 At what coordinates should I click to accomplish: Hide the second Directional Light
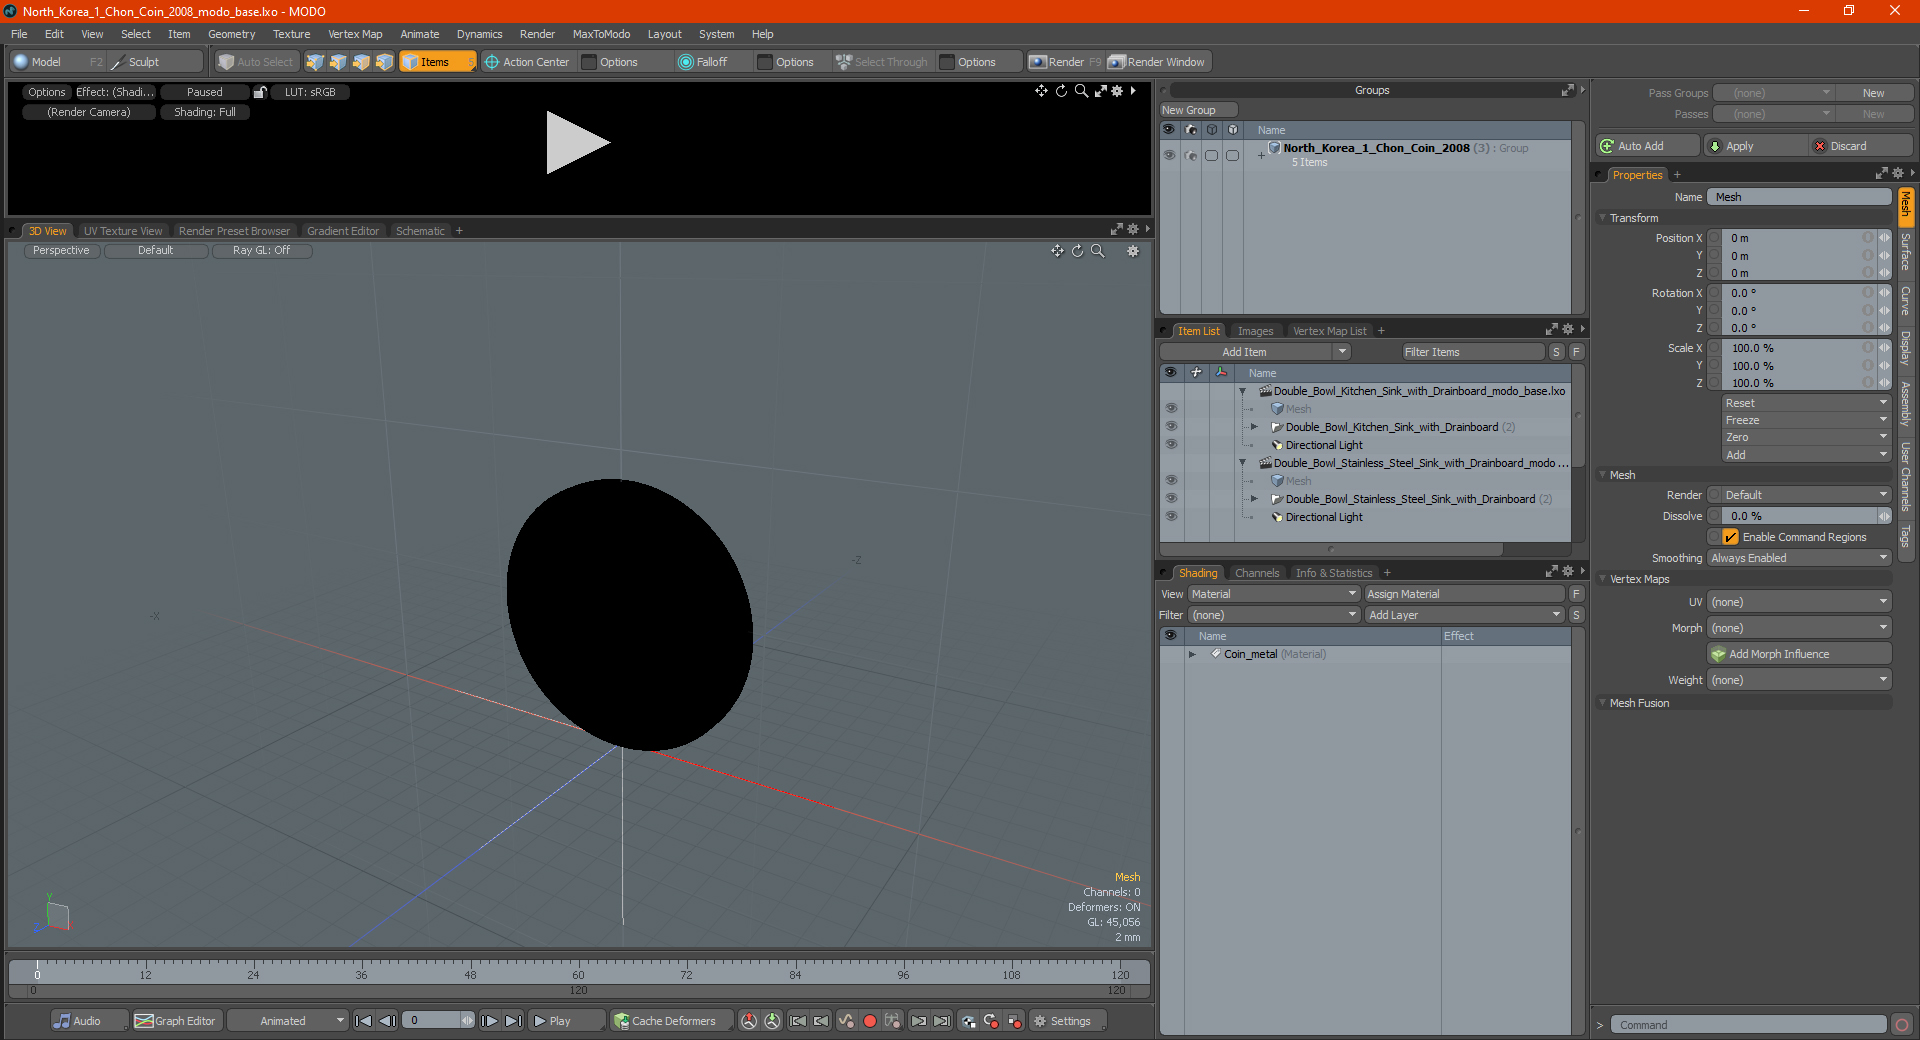[x=1171, y=517]
